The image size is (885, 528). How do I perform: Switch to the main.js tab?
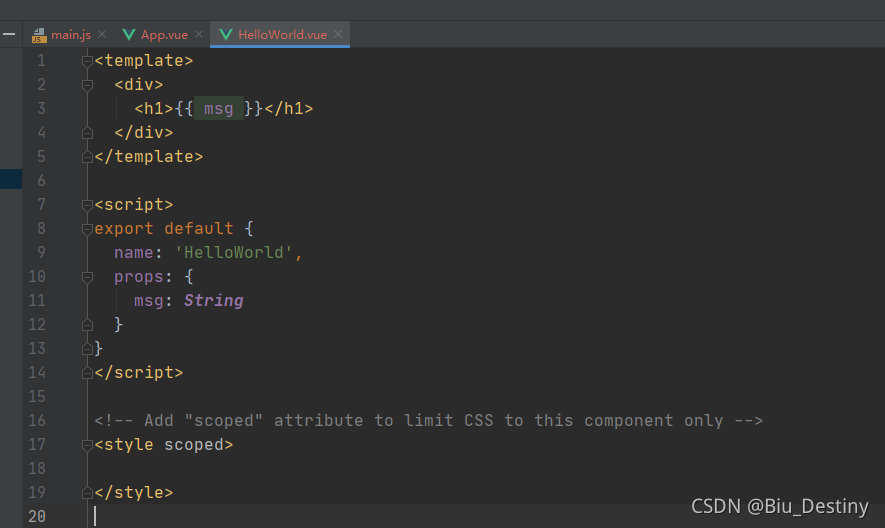pyautogui.click(x=71, y=34)
